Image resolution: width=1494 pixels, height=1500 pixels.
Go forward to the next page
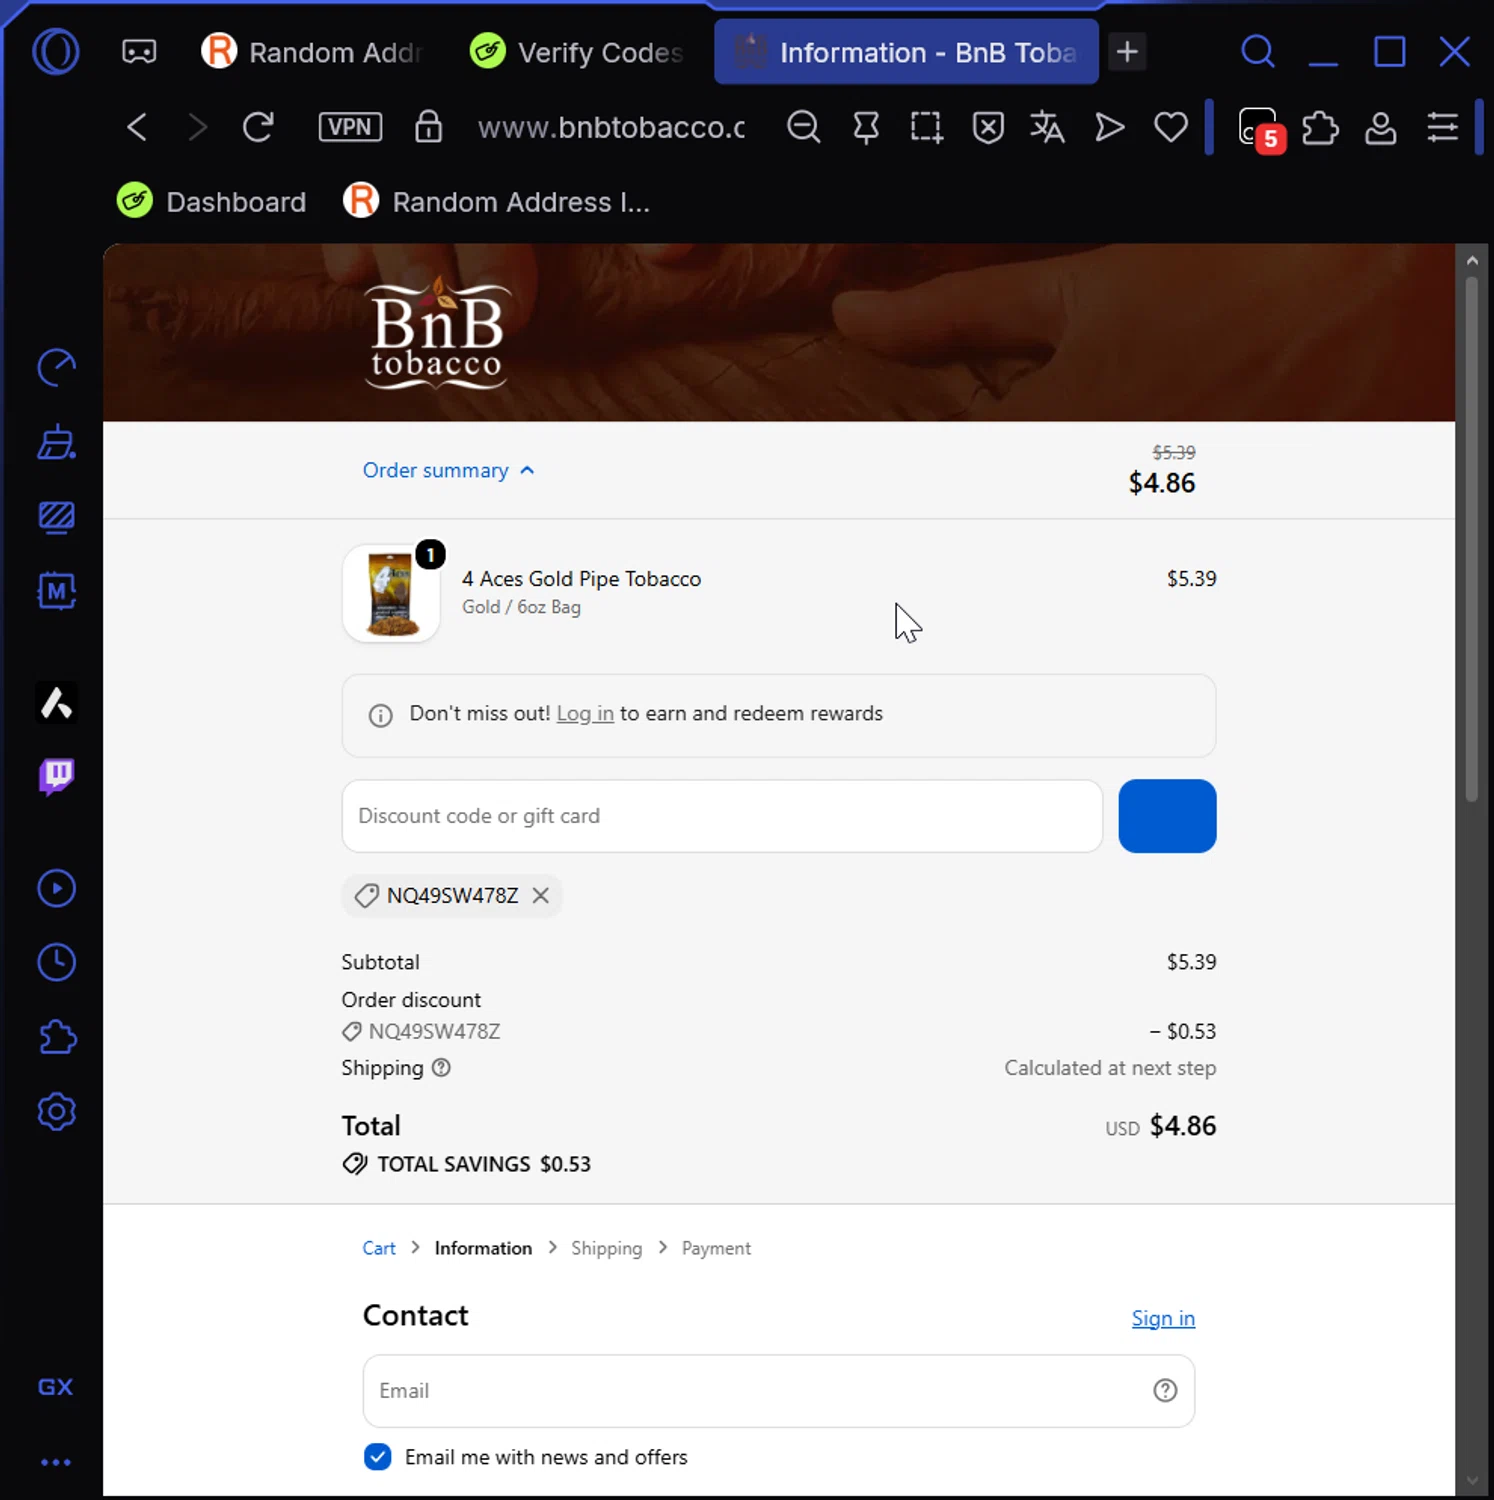click(x=197, y=127)
